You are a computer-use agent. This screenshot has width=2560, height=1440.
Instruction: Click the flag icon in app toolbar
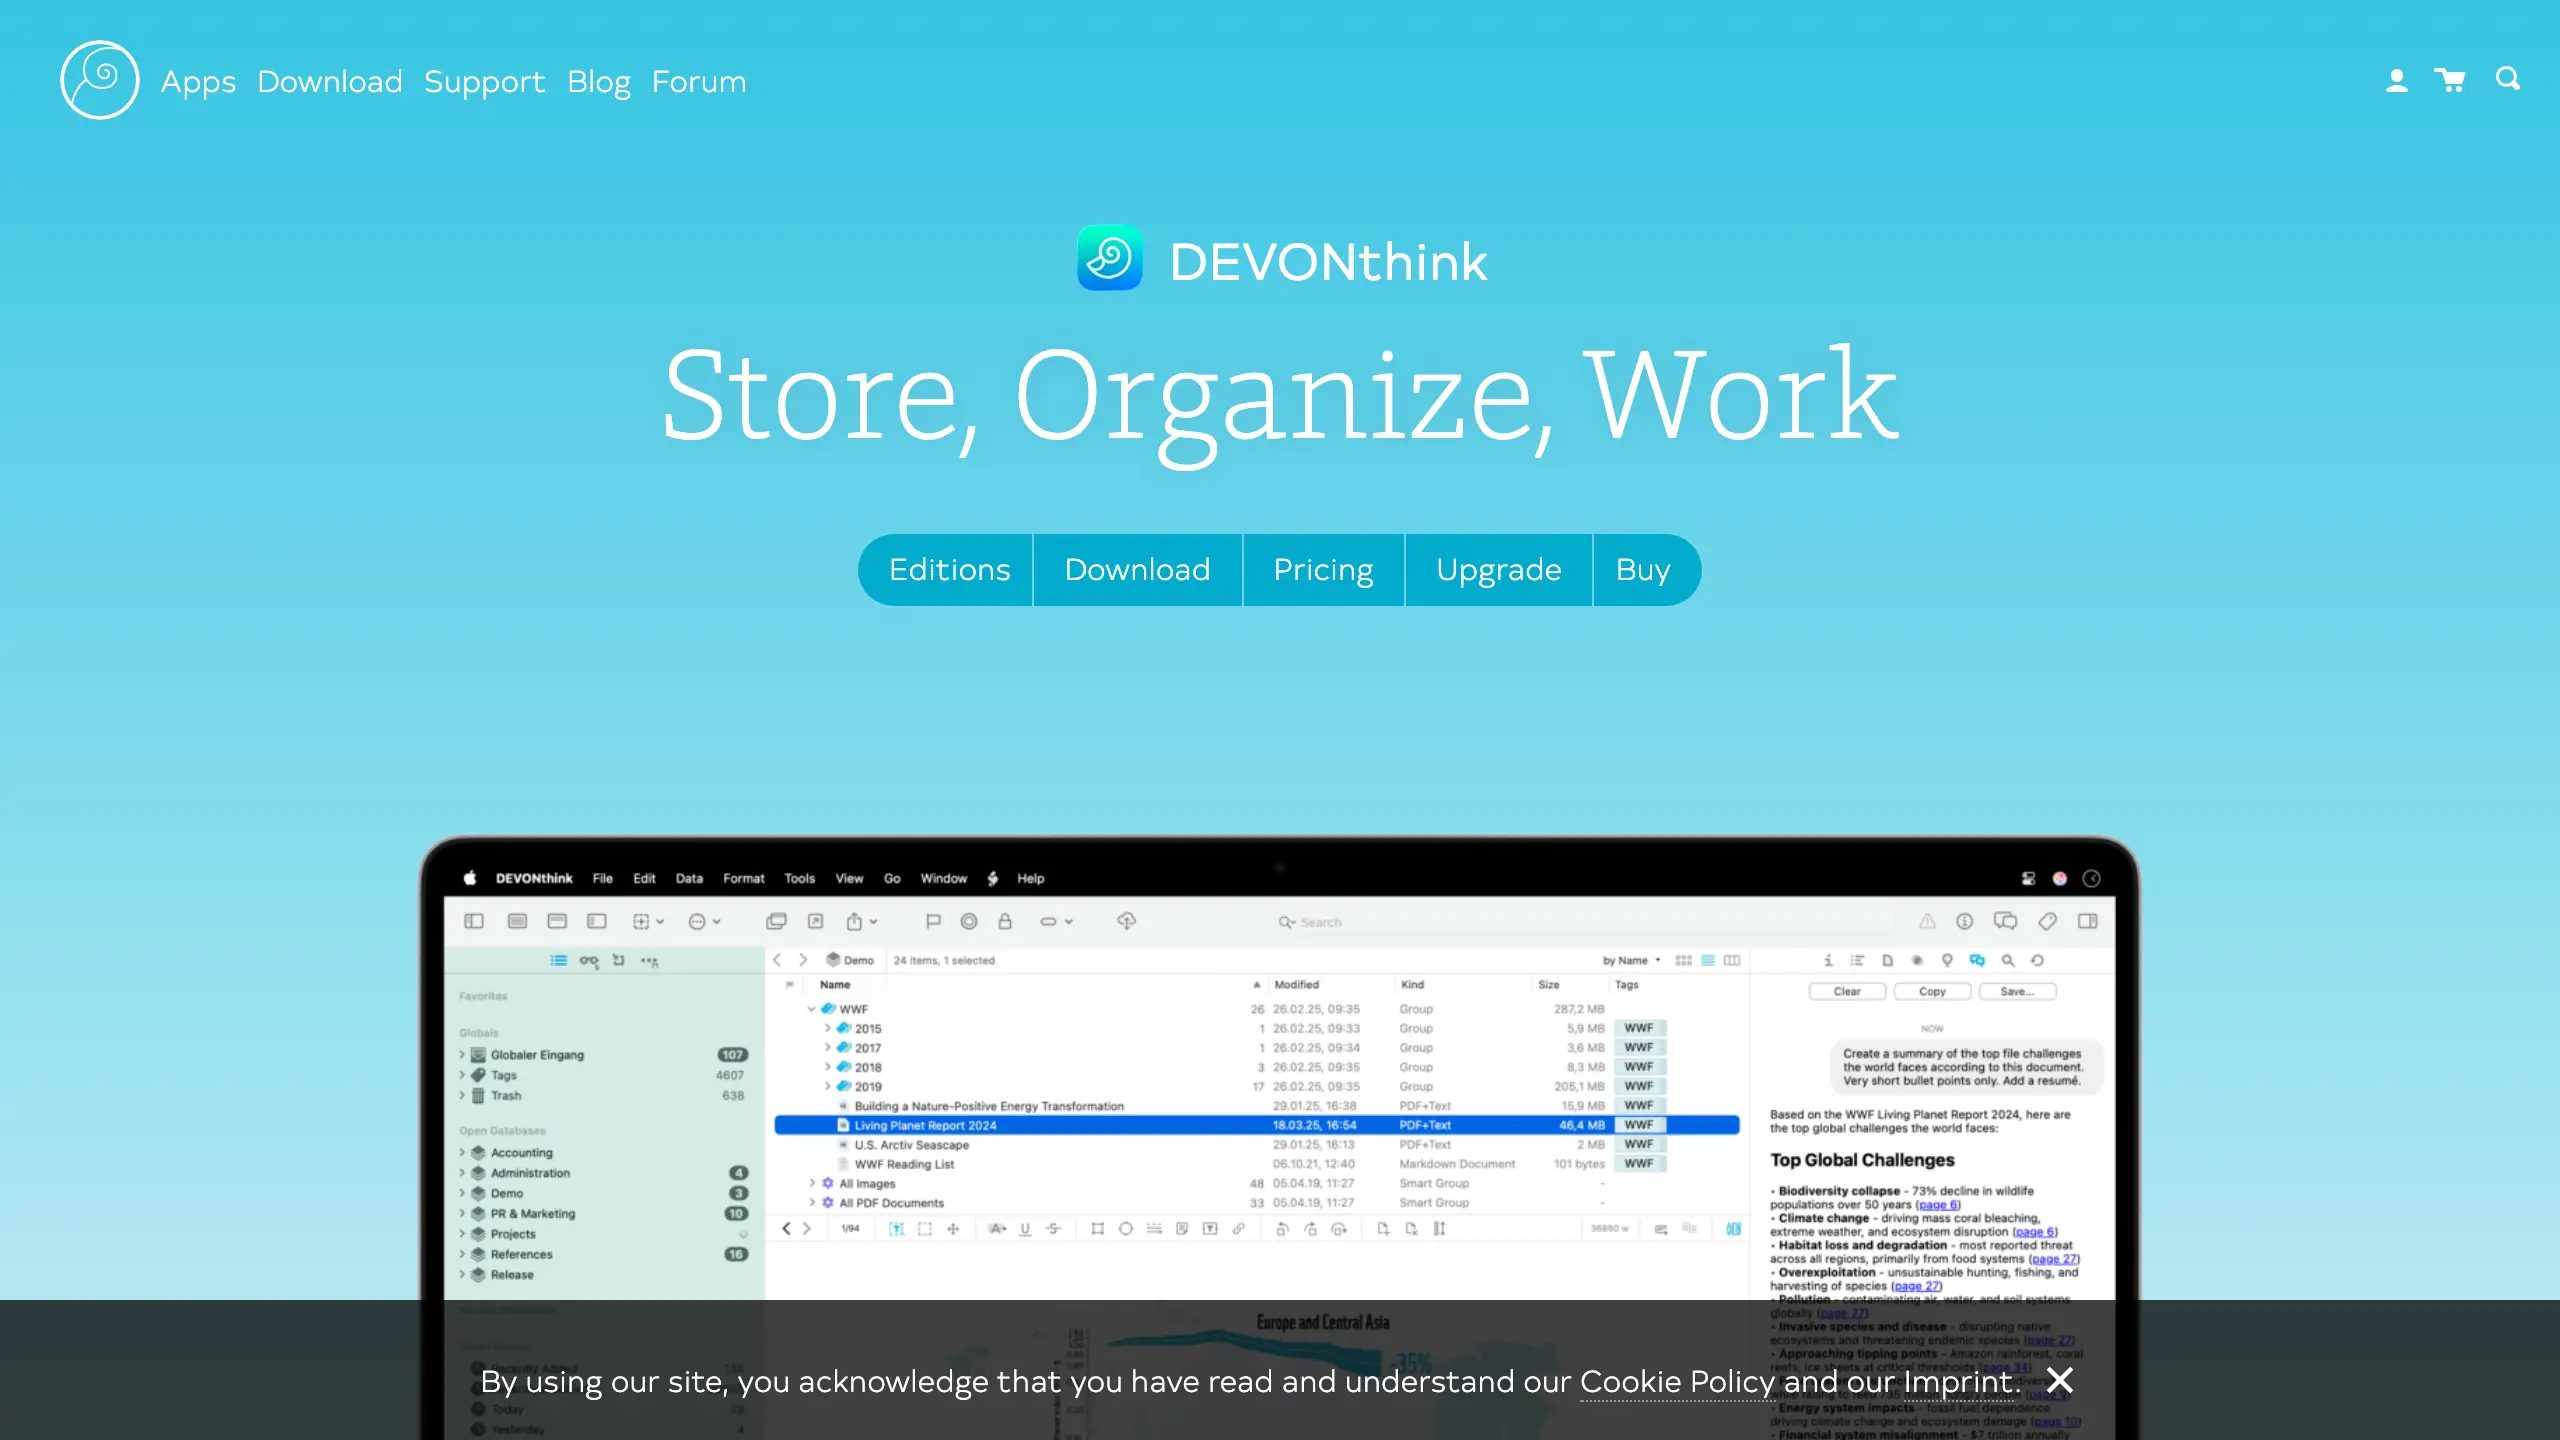(933, 921)
